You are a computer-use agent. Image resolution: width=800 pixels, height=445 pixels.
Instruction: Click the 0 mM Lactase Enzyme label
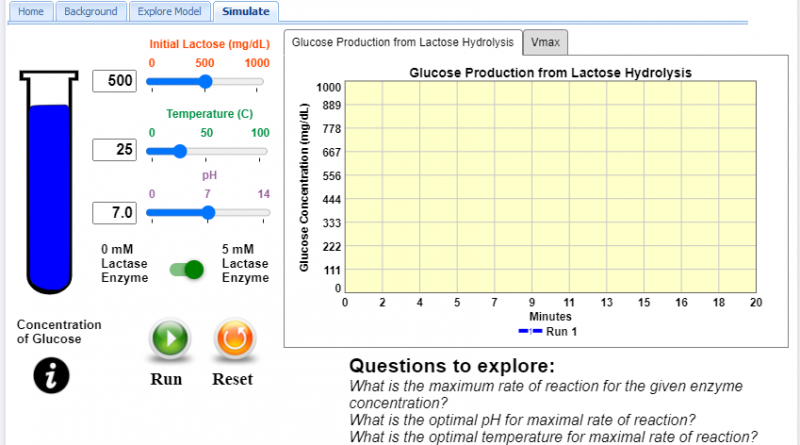click(x=124, y=263)
